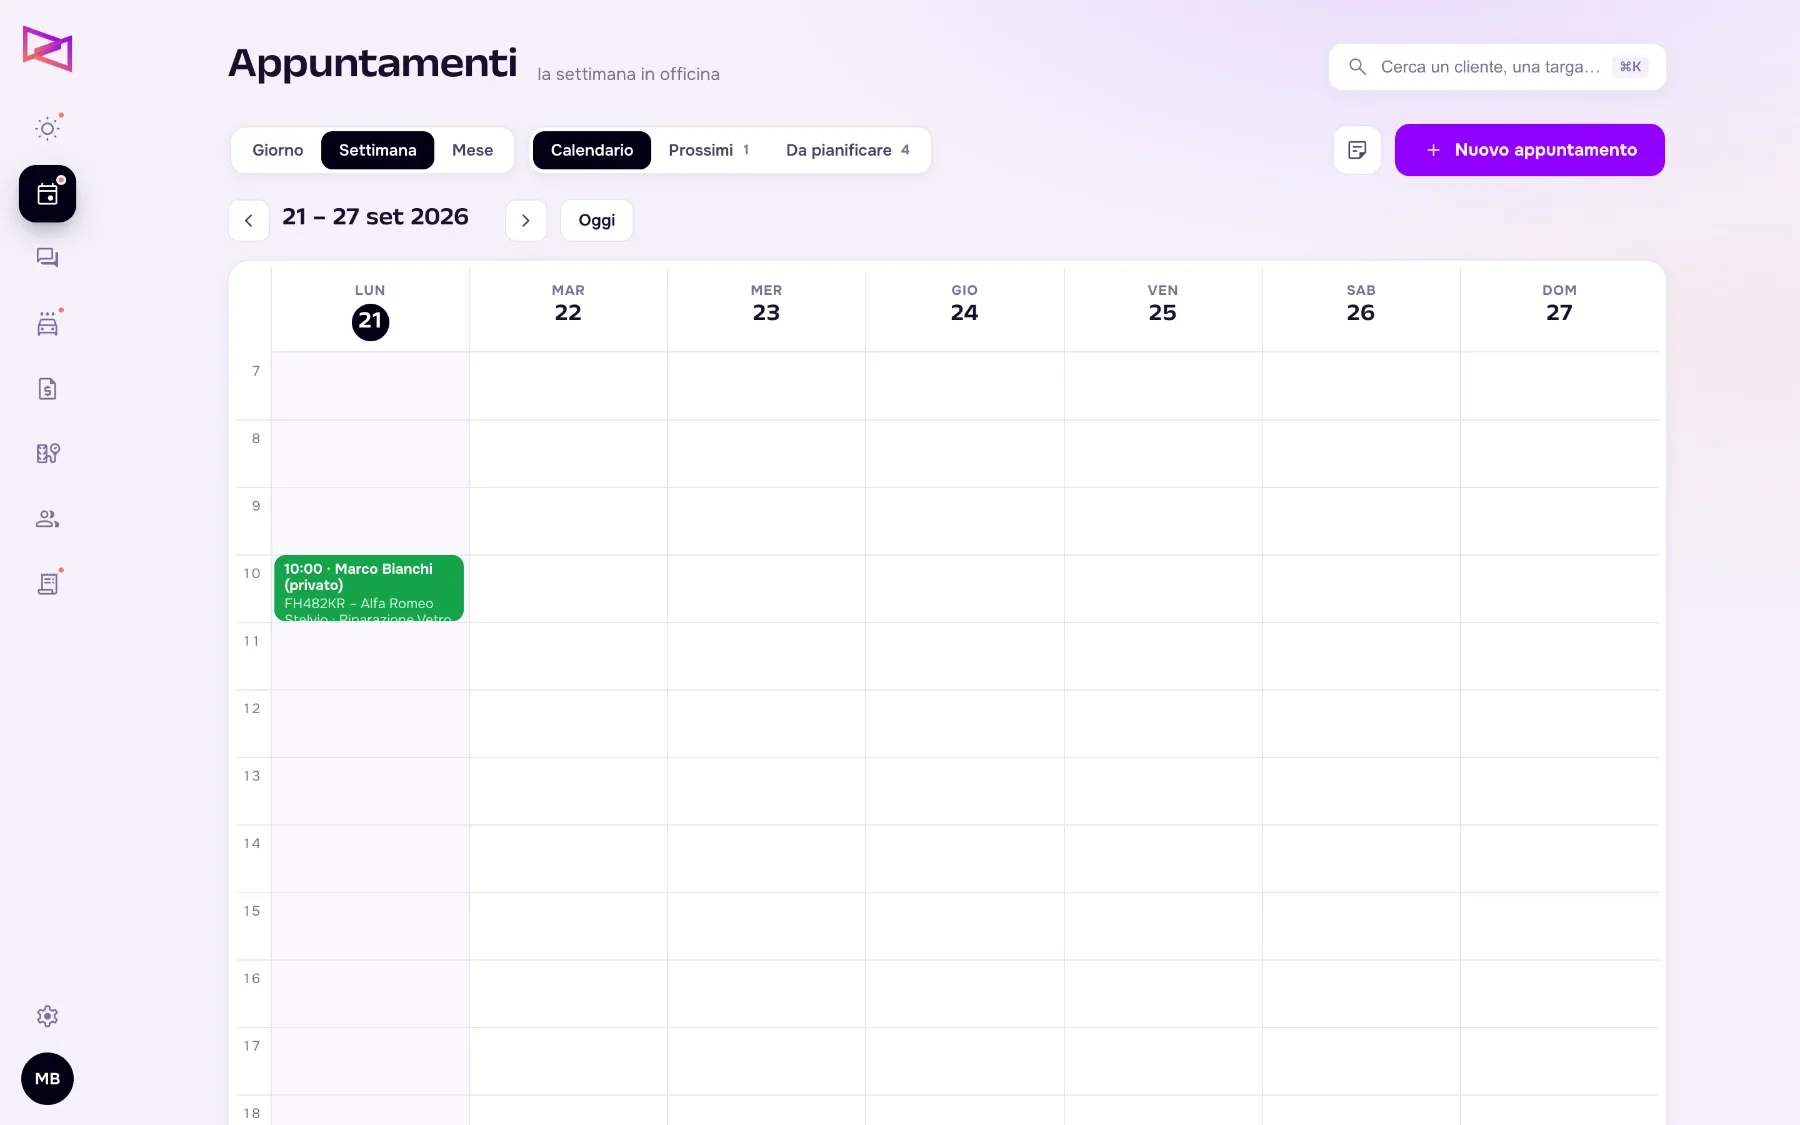This screenshot has height=1125, width=1800.
Task: Create a Nuovo appuntamento
Action: (x=1530, y=150)
